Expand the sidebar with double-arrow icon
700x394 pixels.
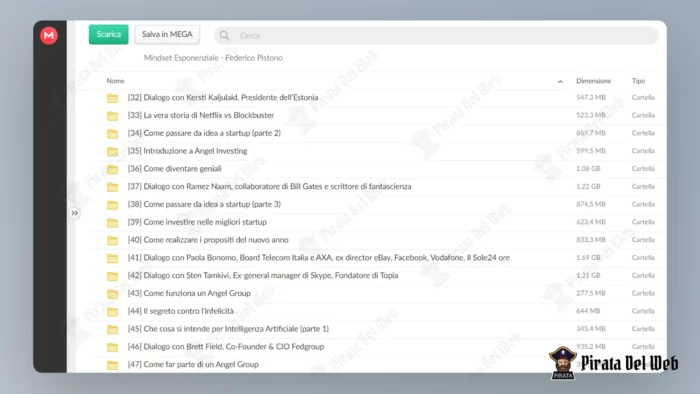[75, 213]
